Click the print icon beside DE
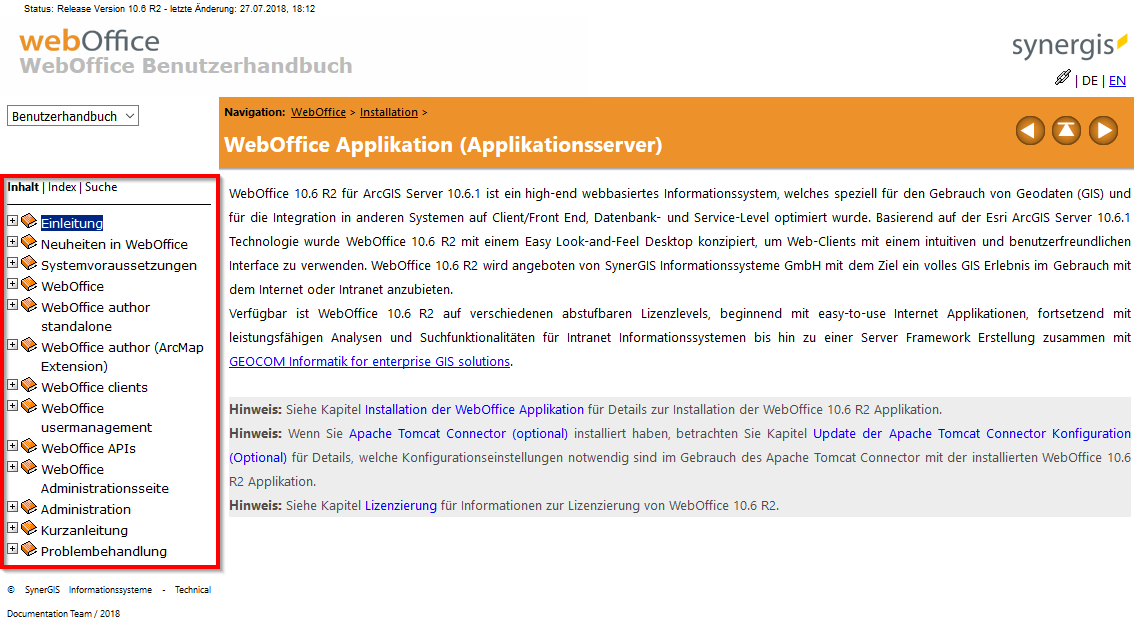The height and width of the screenshot is (621, 1134). pyautogui.click(x=1062, y=78)
